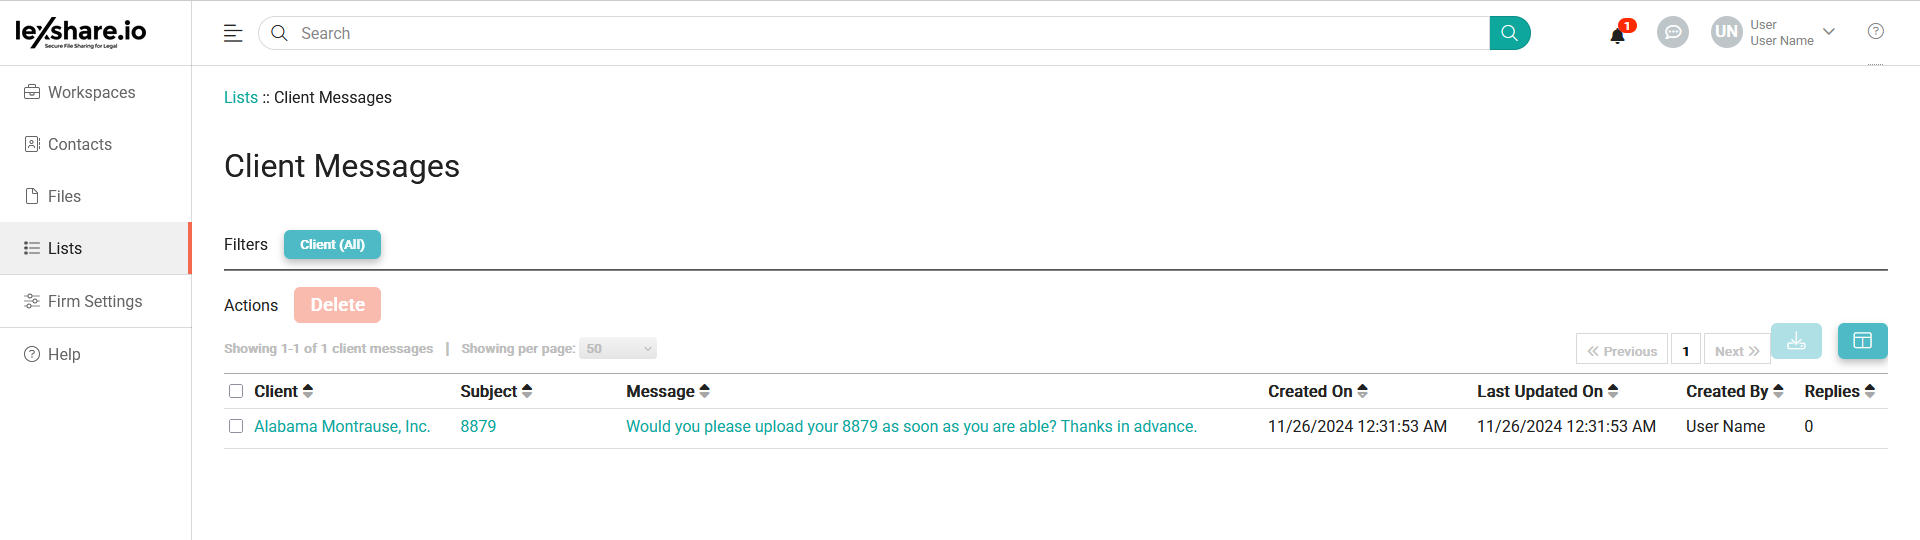Expand the User Name account chevron

point(1829,32)
